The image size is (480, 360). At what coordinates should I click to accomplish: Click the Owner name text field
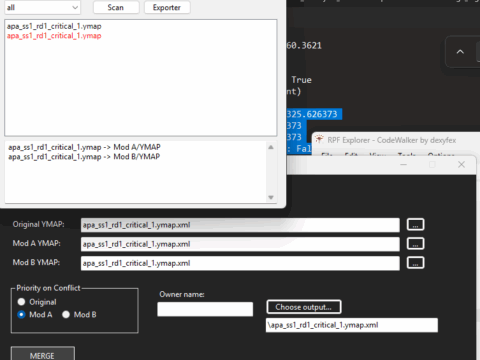coord(205,309)
